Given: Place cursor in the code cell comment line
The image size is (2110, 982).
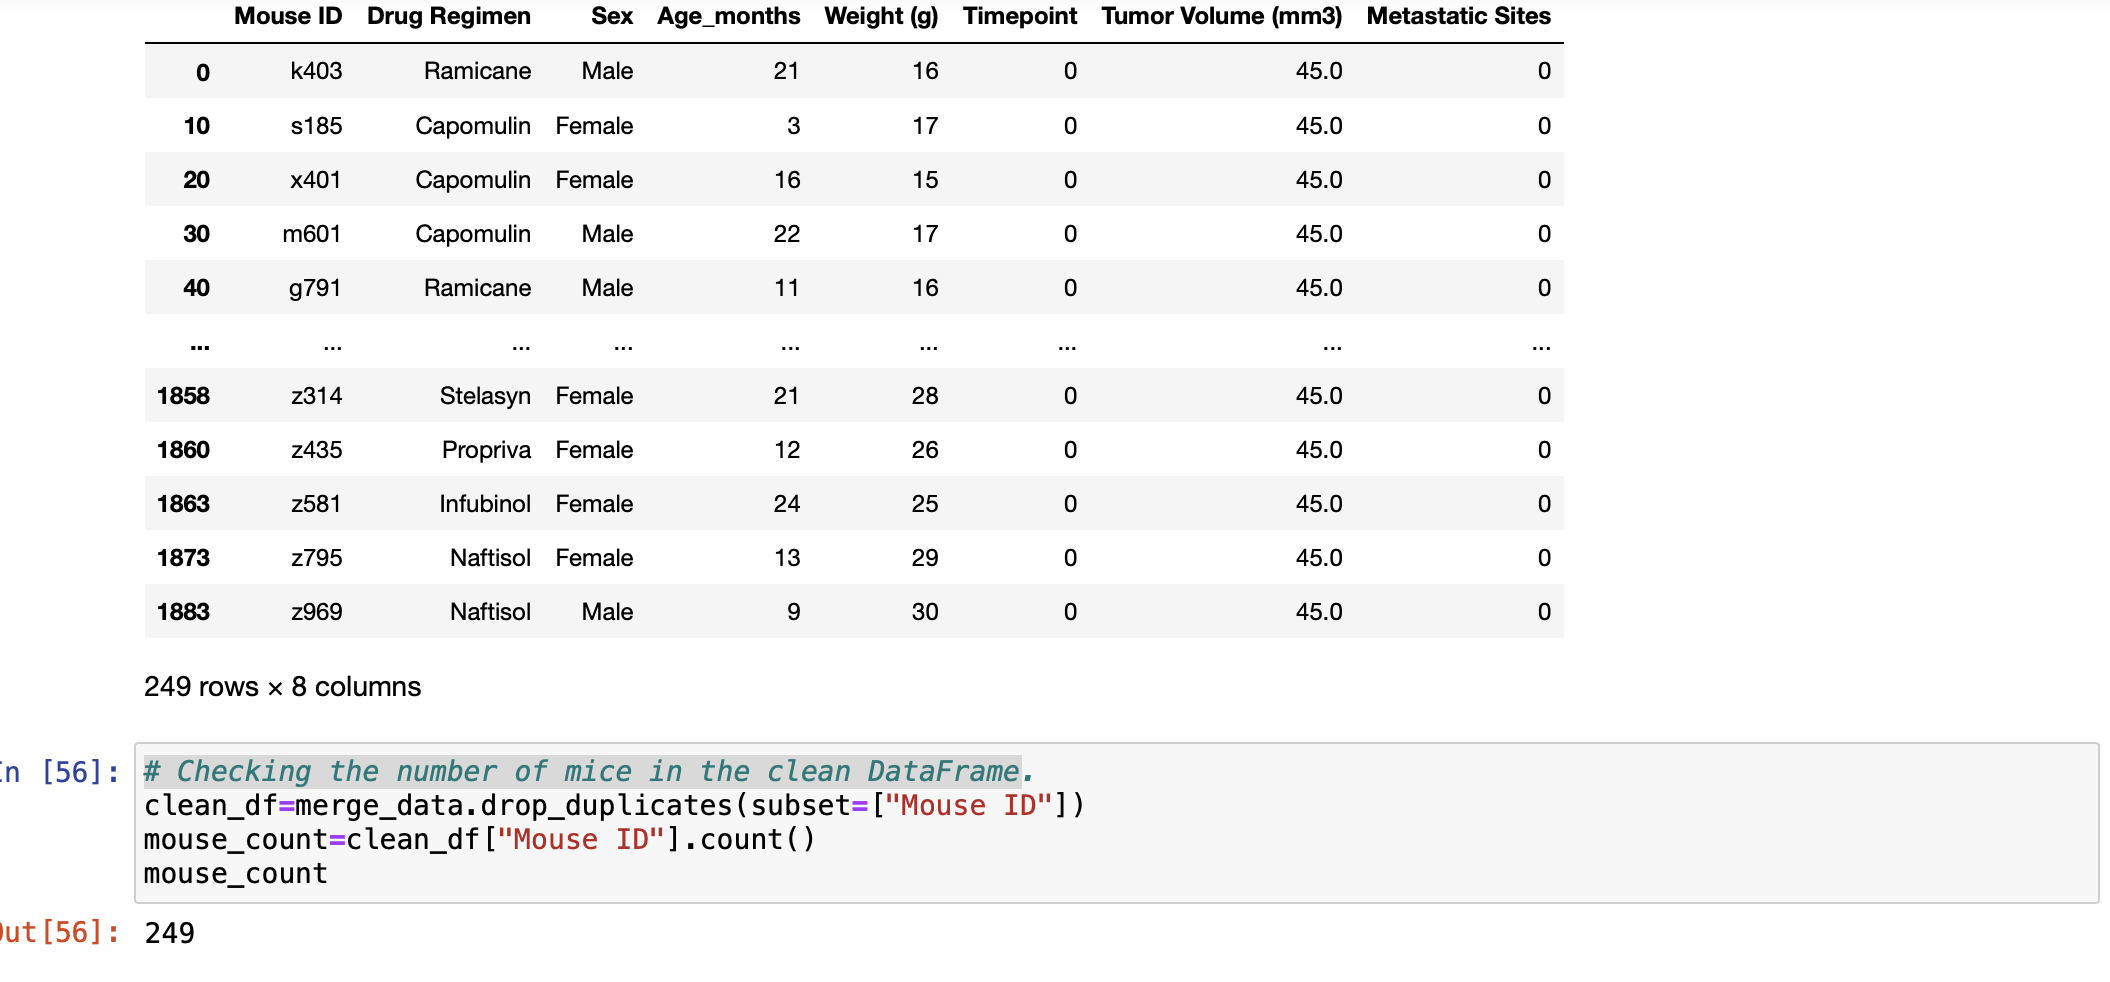Looking at the screenshot, I should (589, 772).
